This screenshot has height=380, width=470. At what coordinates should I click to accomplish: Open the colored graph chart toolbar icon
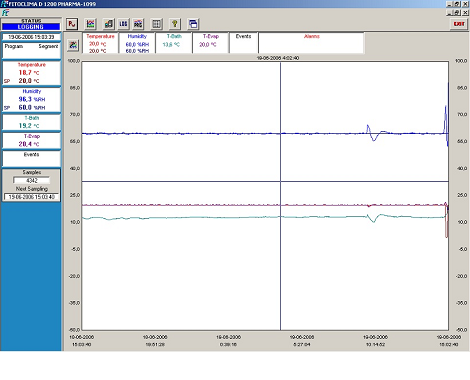point(90,24)
